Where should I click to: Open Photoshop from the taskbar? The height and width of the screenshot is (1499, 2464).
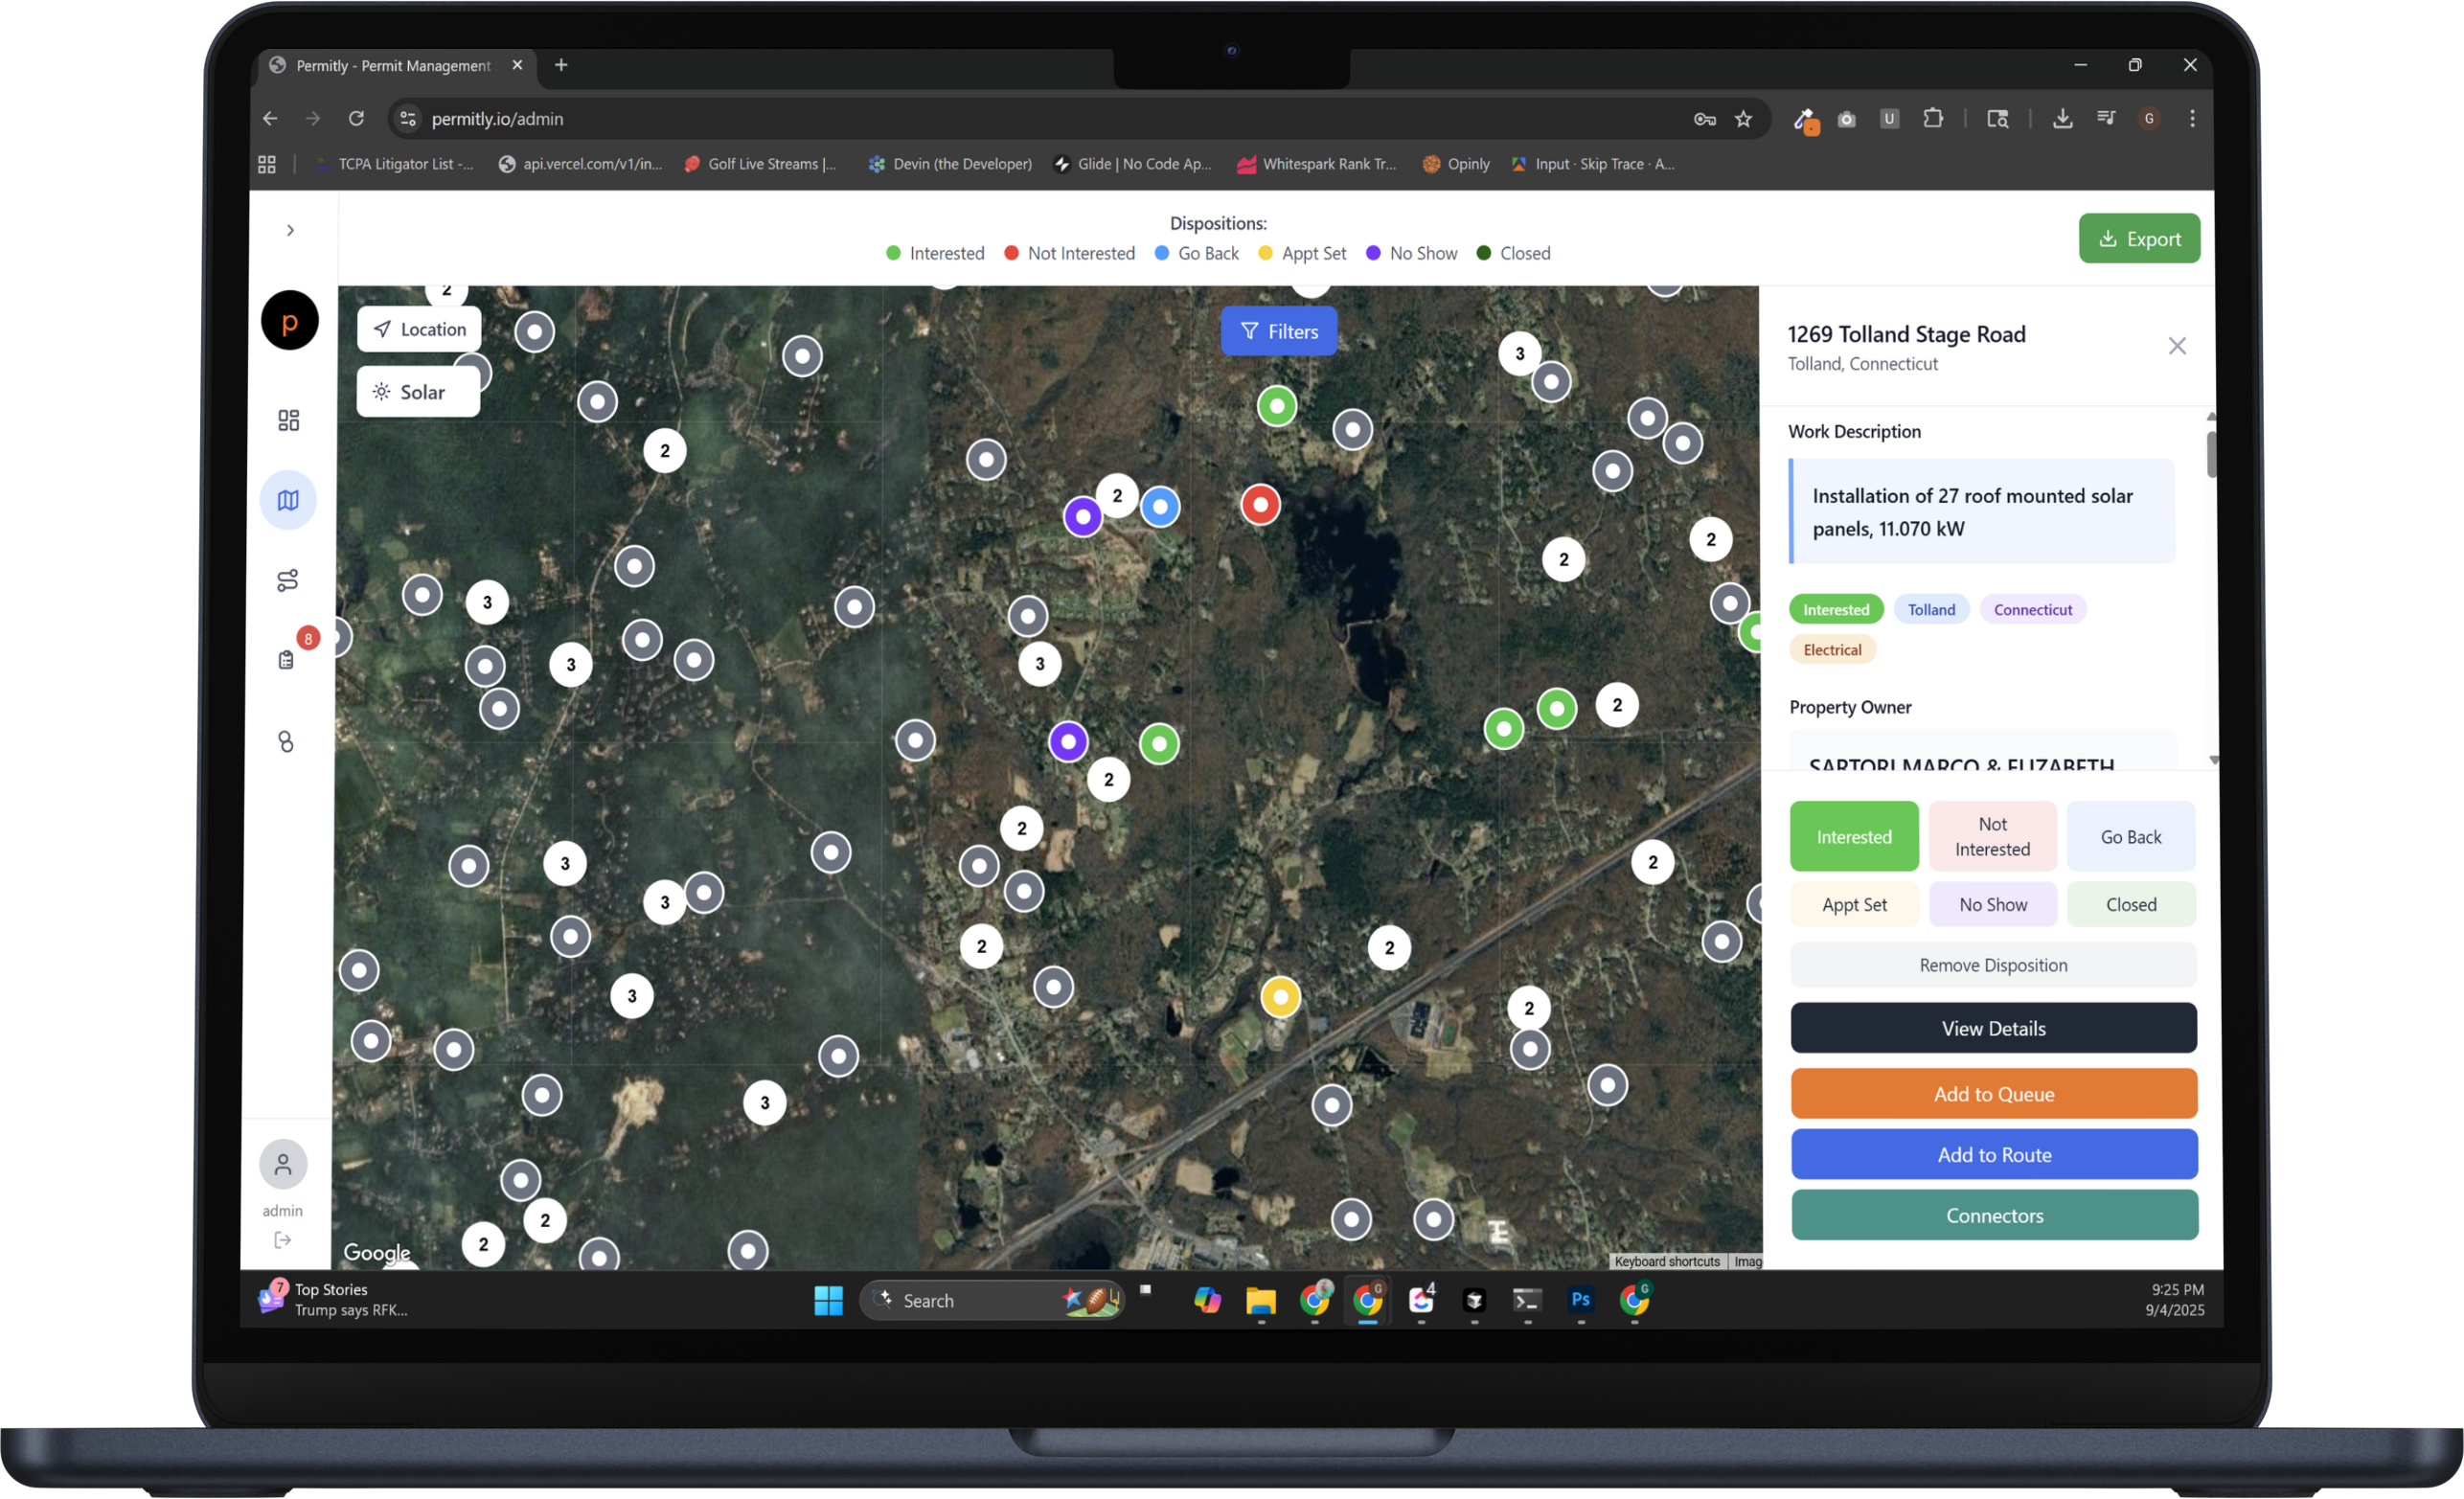(1580, 1299)
